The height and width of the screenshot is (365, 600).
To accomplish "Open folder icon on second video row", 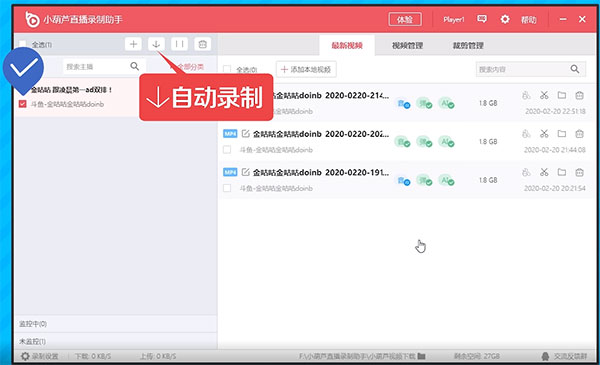I will pos(562,134).
